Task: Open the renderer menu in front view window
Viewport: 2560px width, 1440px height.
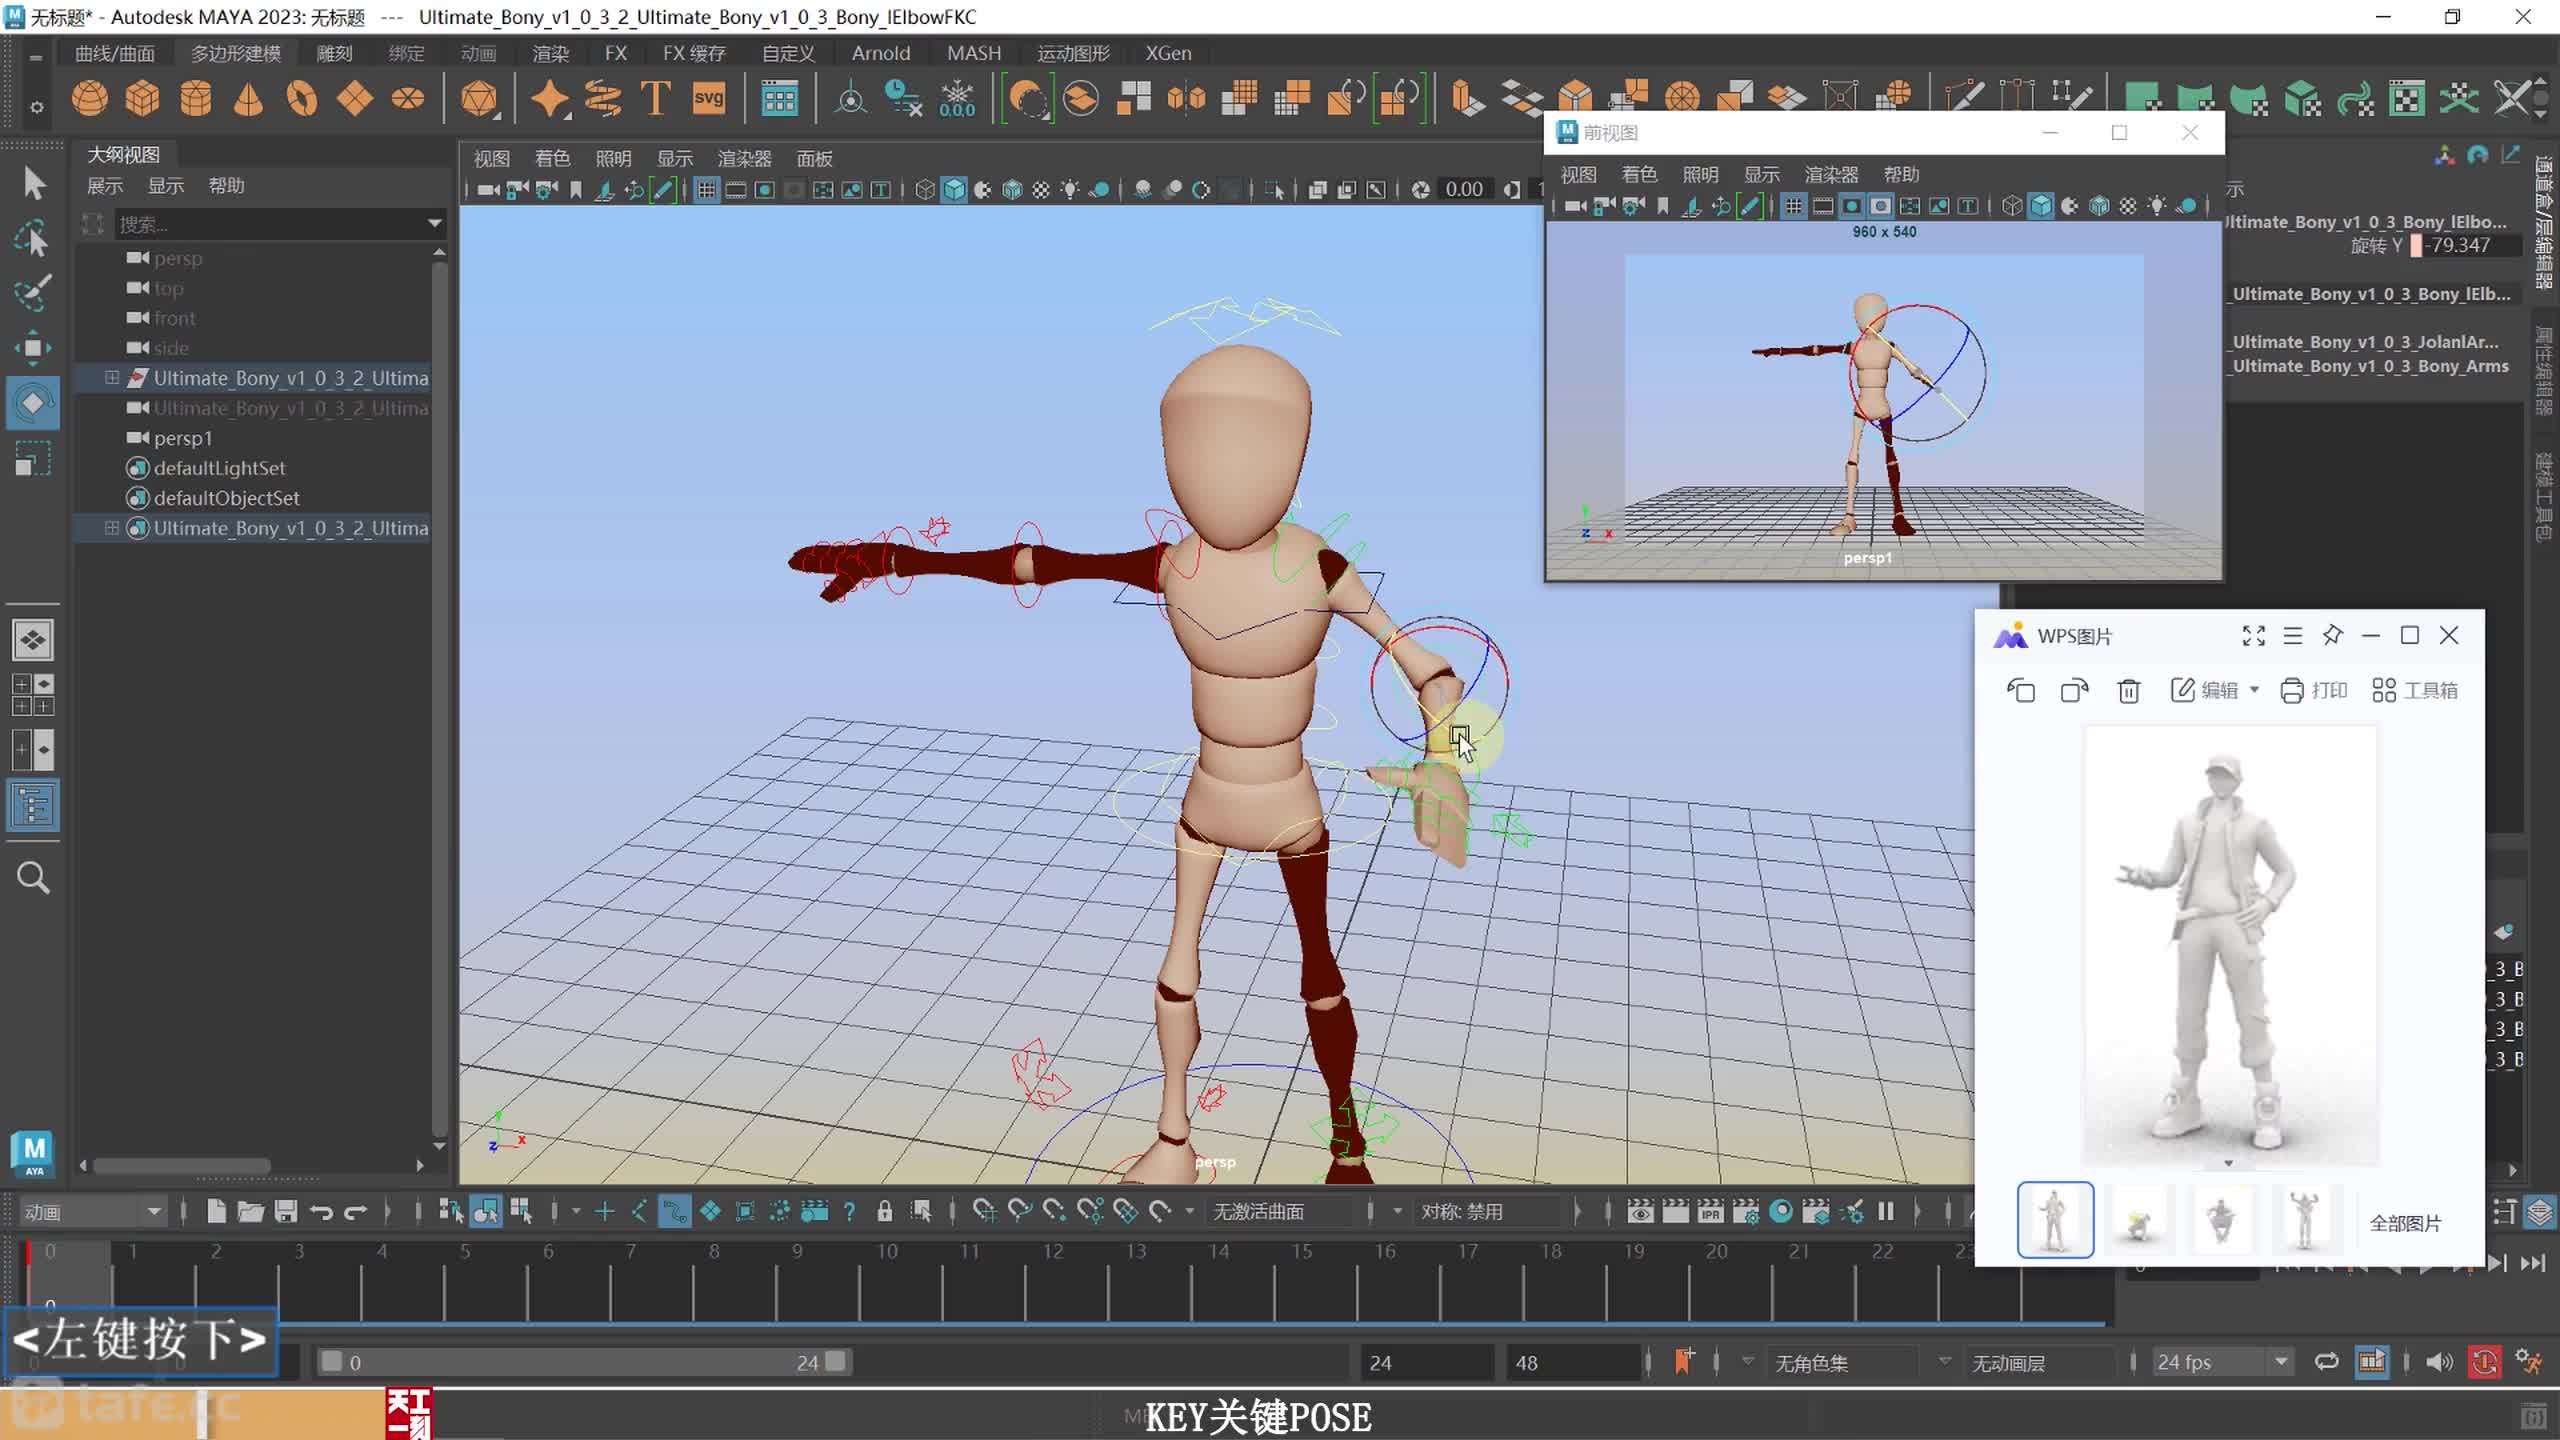Action: [x=1831, y=174]
